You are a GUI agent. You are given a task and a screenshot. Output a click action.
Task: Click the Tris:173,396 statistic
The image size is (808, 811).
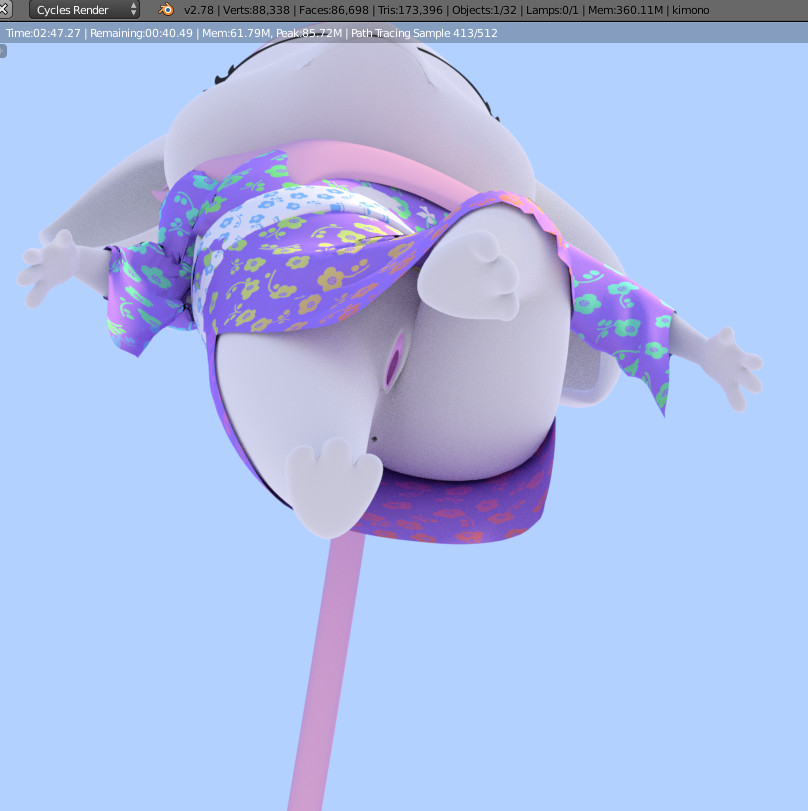click(410, 10)
